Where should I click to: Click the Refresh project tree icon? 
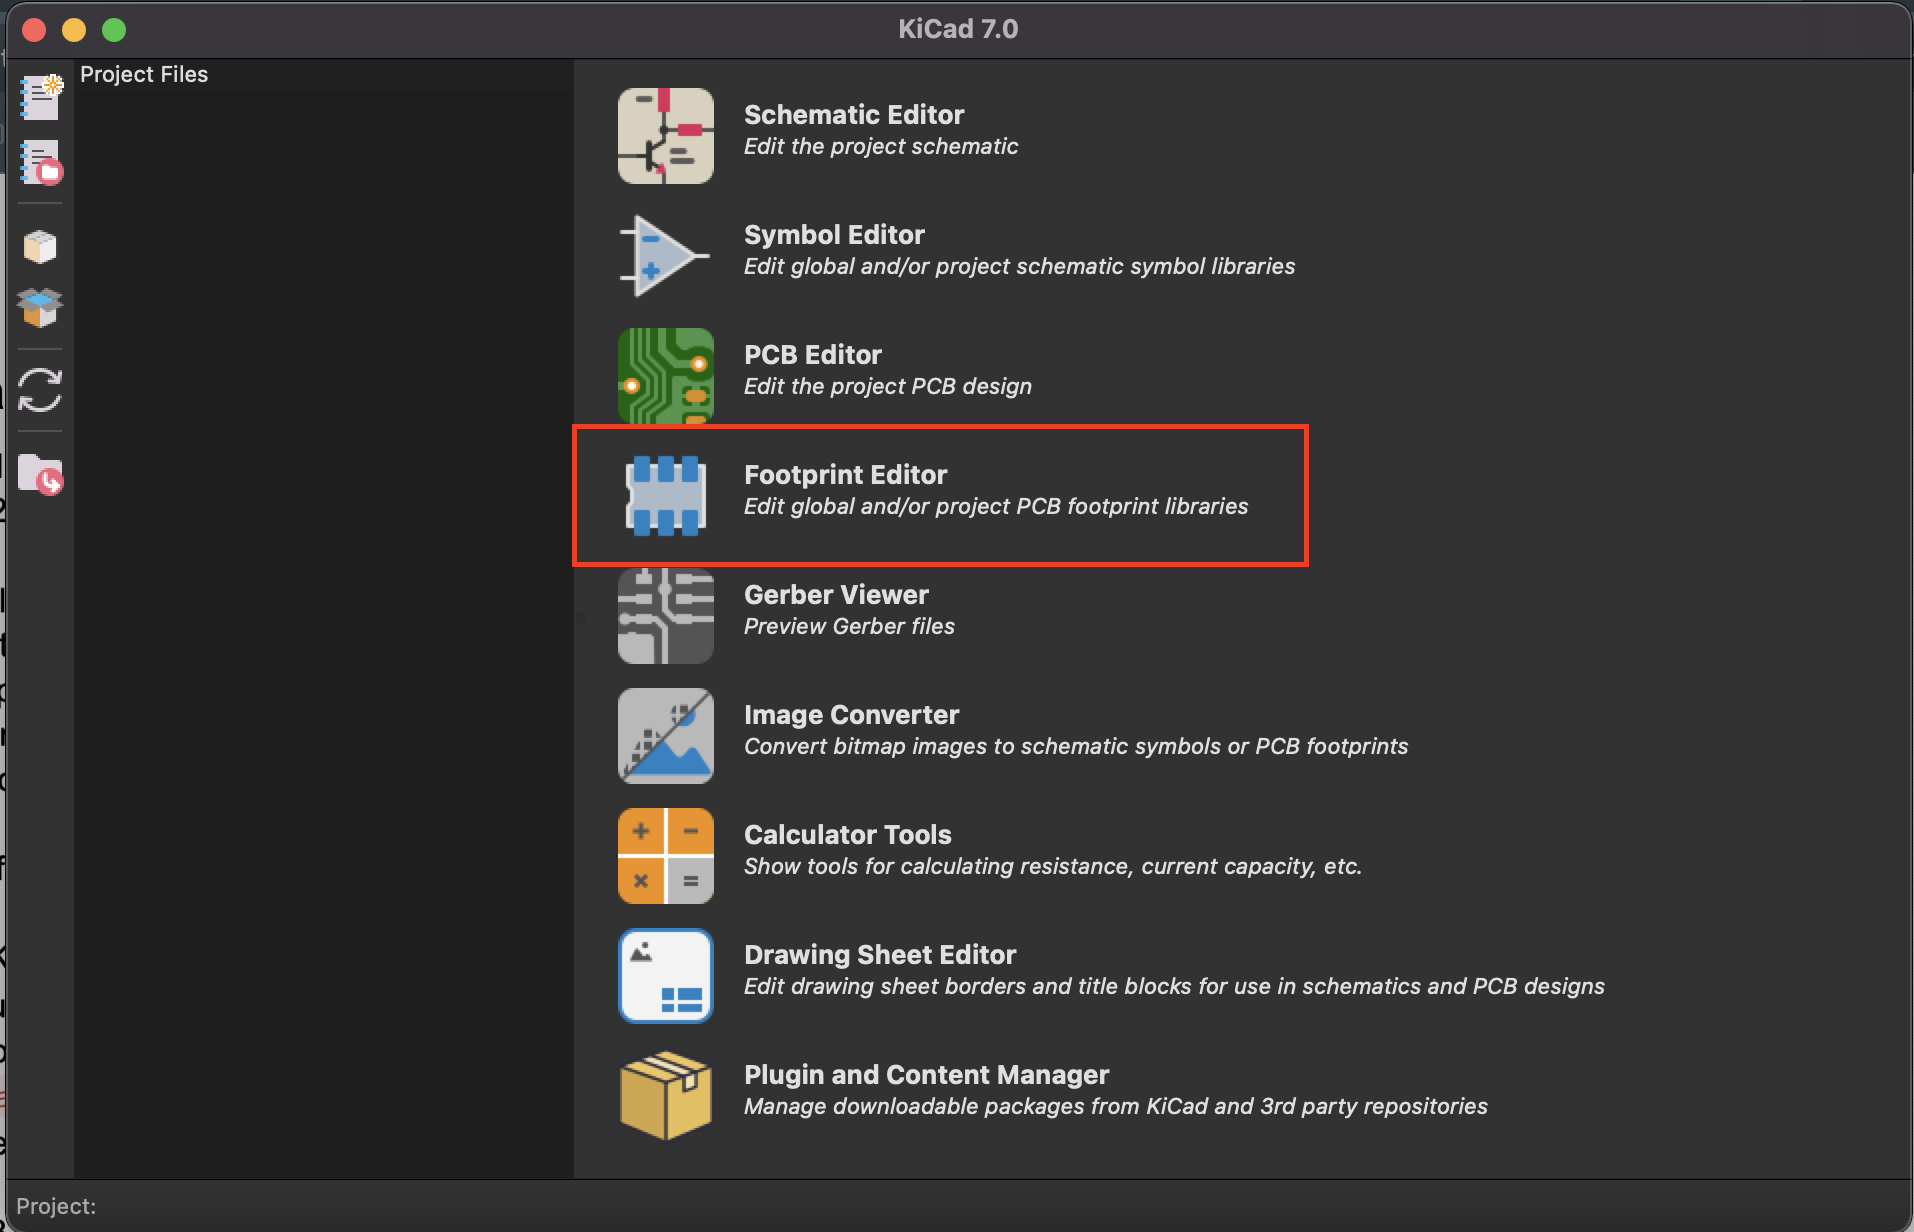(x=40, y=390)
